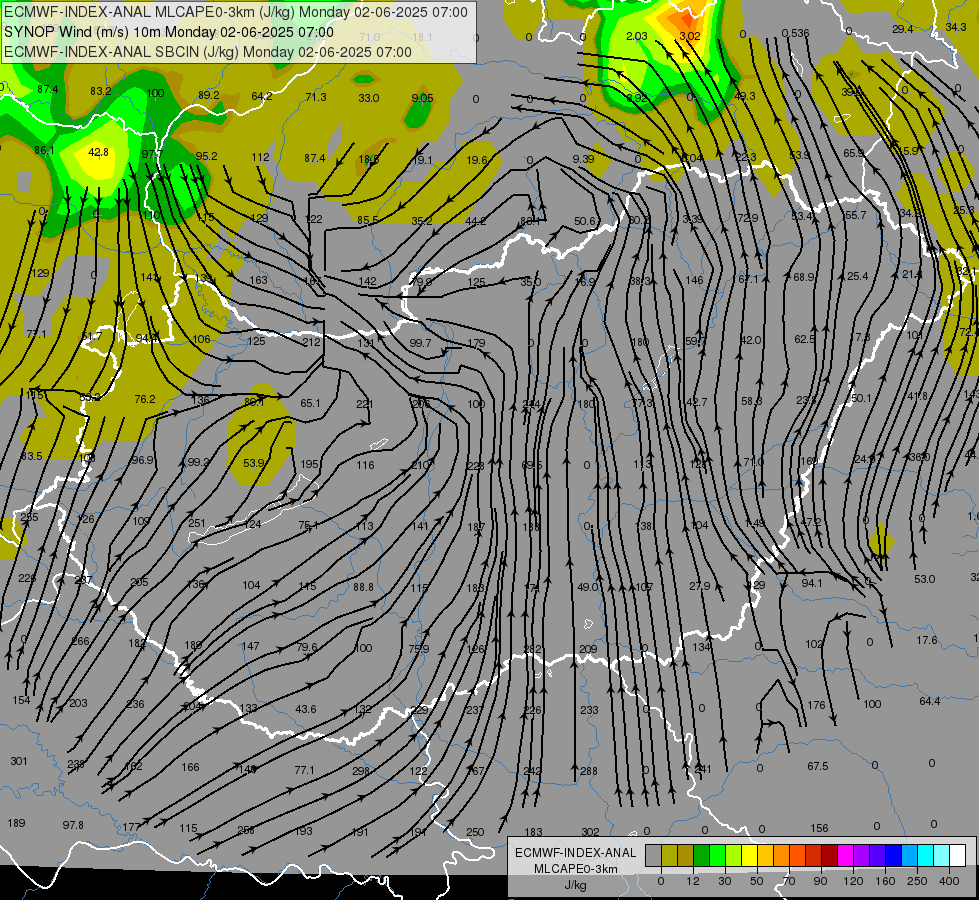Click the map value 3.02 near top
This screenshot has height=900, width=979.
point(690,36)
